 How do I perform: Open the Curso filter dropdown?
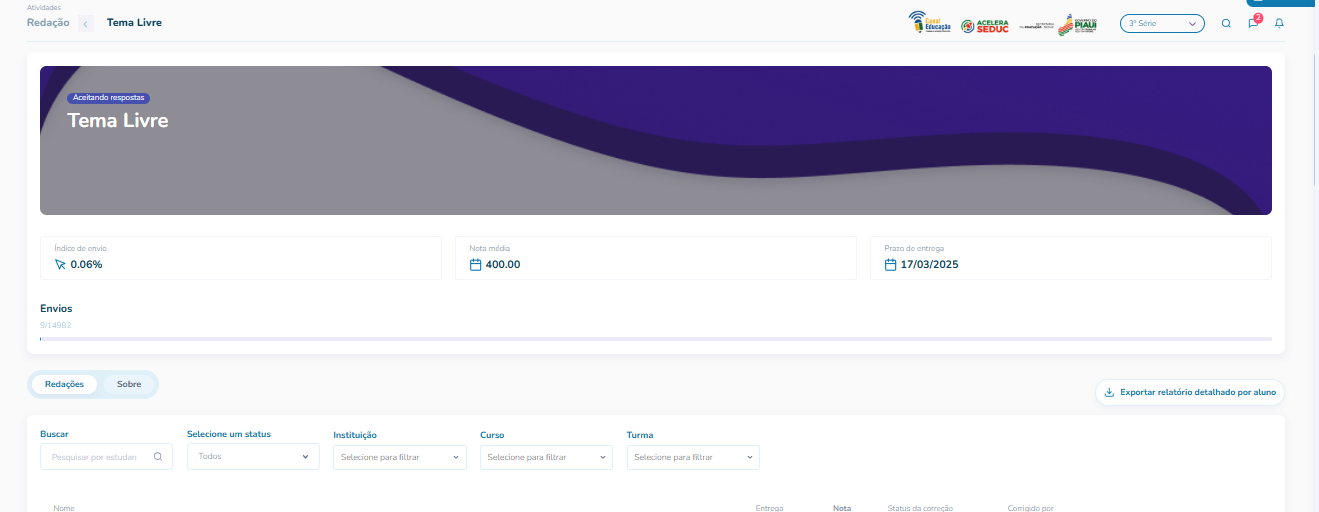coord(546,457)
